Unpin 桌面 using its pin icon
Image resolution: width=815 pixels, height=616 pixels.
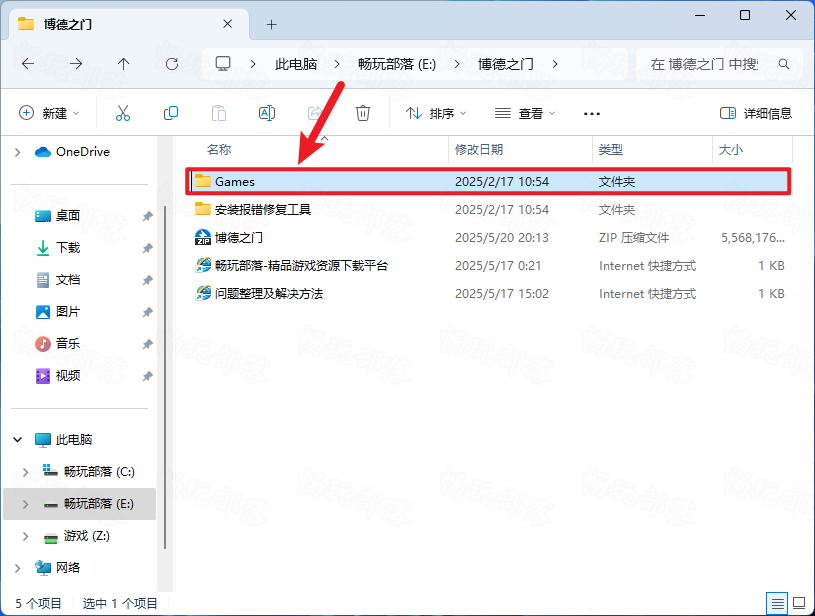point(148,216)
